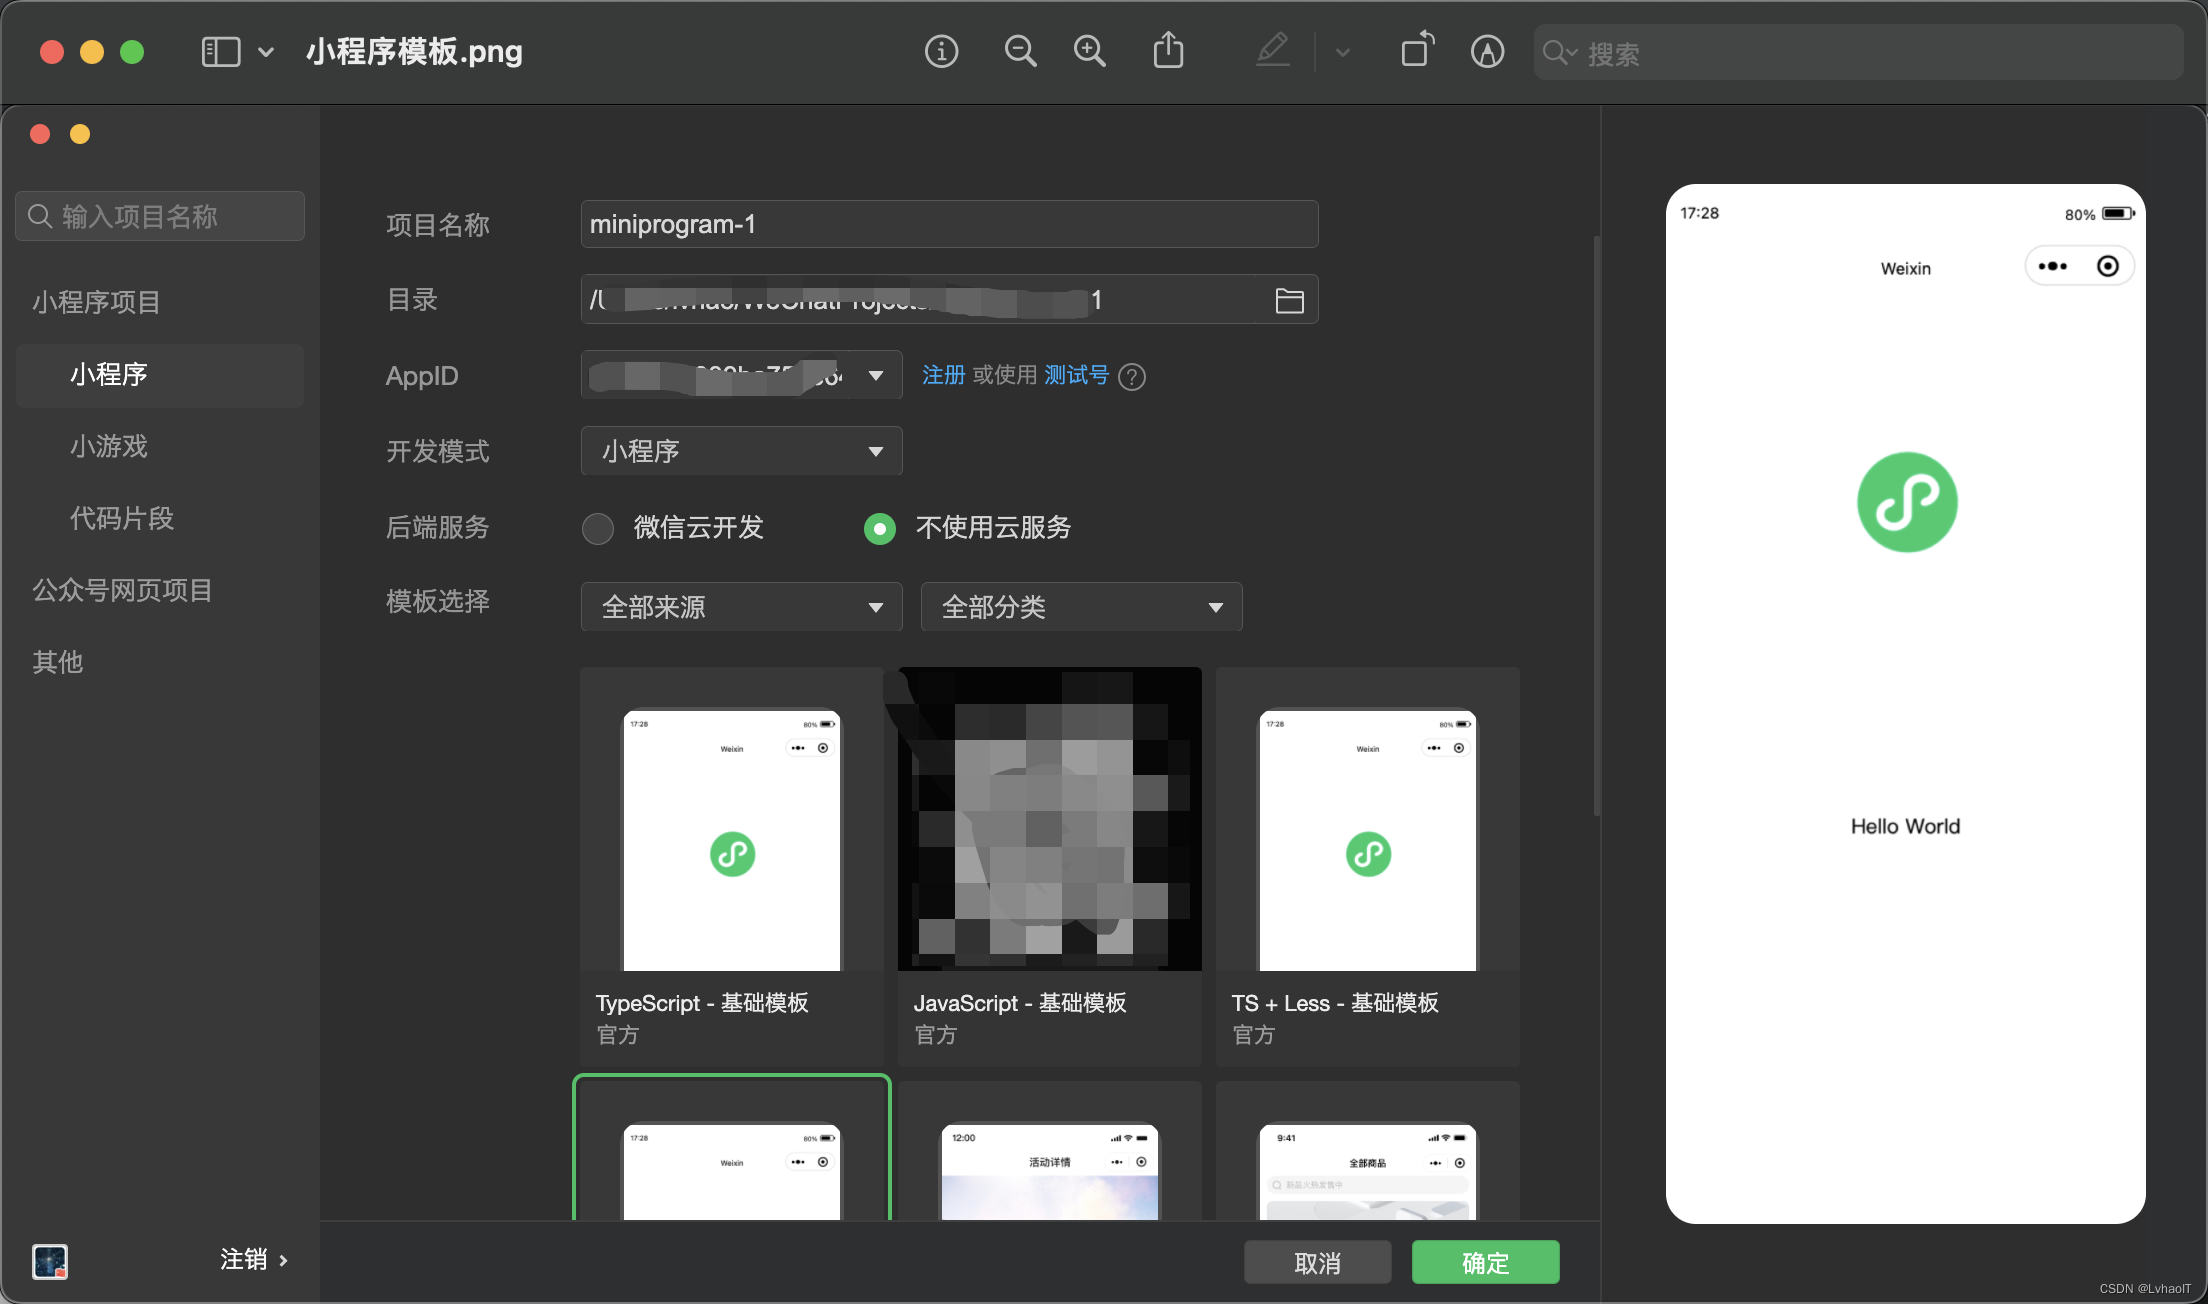Zoom in the image in Preview
This screenshot has height=1304, width=2208.
[x=1090, y=51]
